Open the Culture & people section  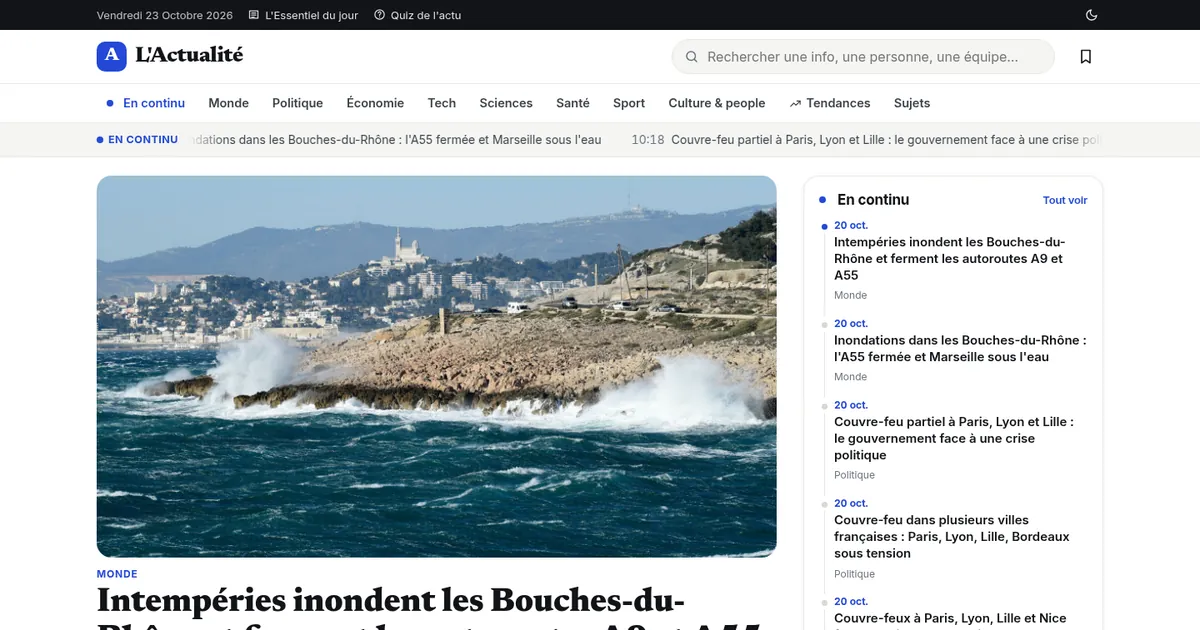click(x=716, y=103)
